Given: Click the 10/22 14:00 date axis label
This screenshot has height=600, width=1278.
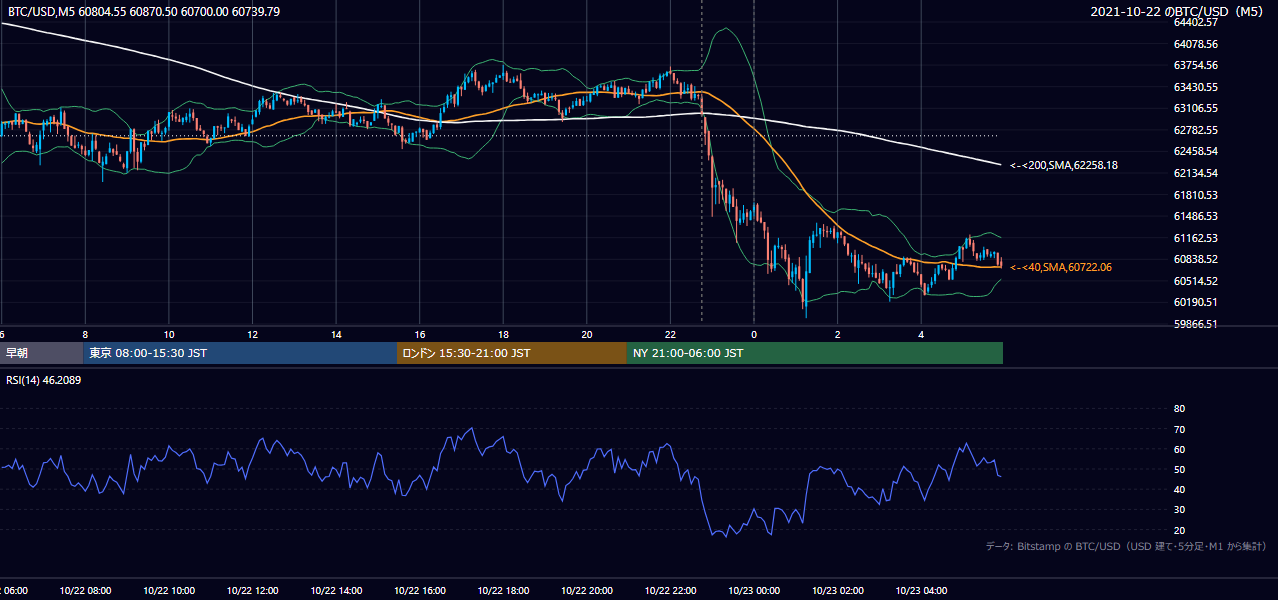Looking at the screenshot, I should tap(336, 591).
